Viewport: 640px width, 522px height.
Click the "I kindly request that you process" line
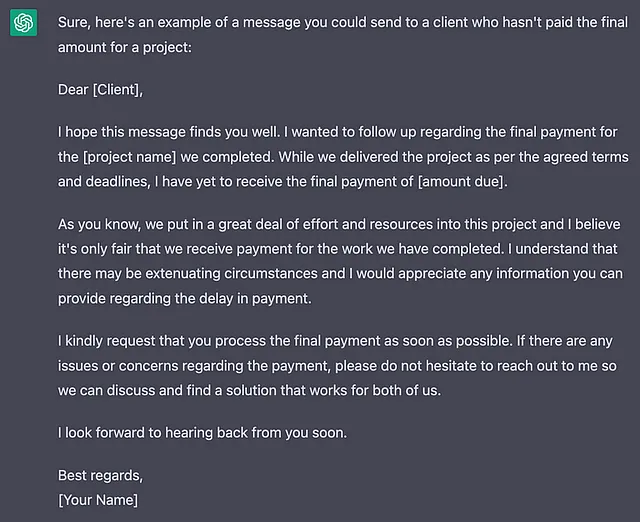335,341
